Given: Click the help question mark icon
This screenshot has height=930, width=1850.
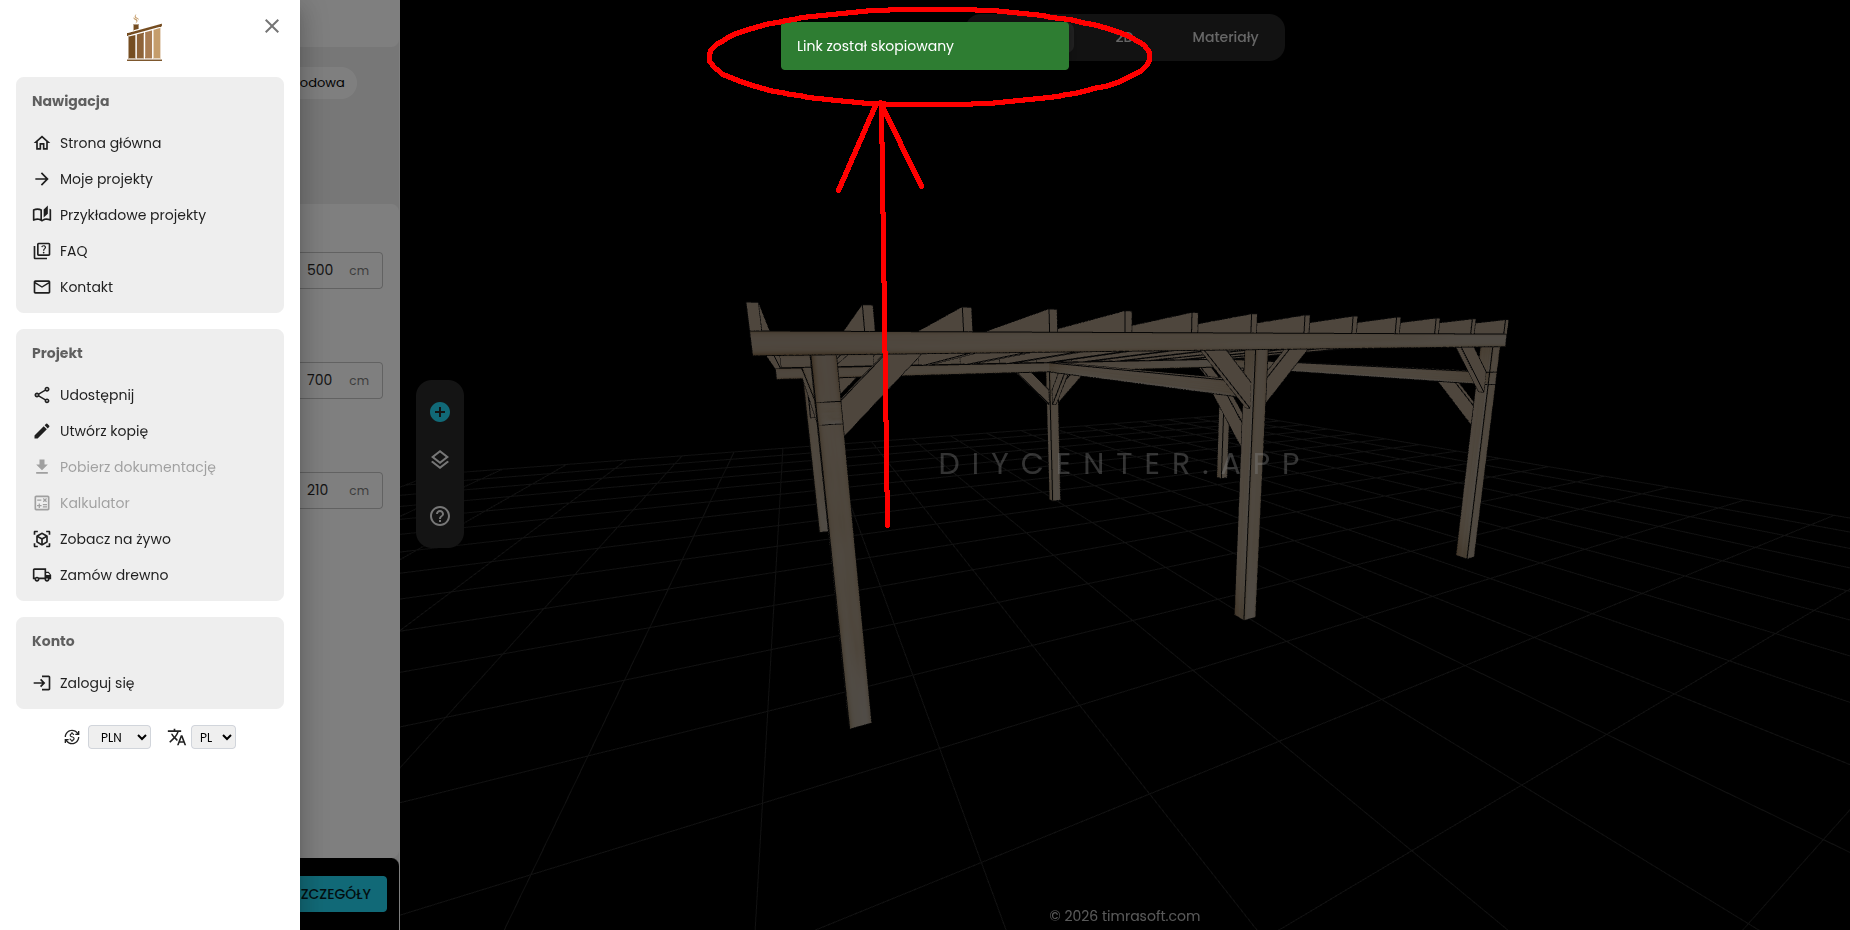Looking at the screenshot, I should pyautogui.click(x=440, y=516).
